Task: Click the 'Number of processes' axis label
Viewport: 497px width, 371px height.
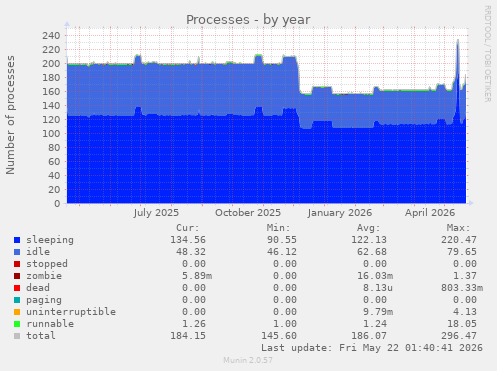Action: 10,115
